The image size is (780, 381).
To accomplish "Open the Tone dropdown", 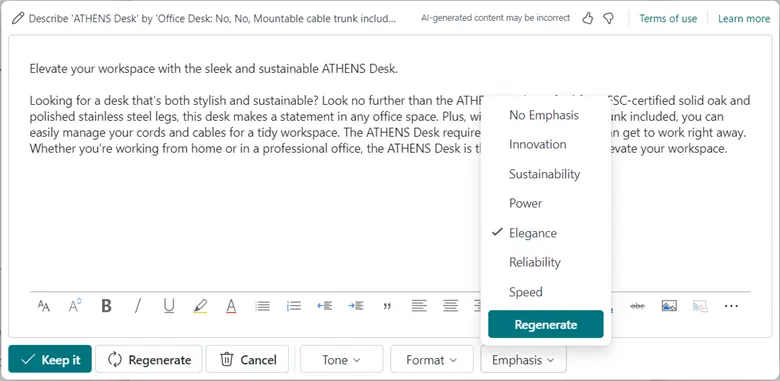I will [341, 360].
